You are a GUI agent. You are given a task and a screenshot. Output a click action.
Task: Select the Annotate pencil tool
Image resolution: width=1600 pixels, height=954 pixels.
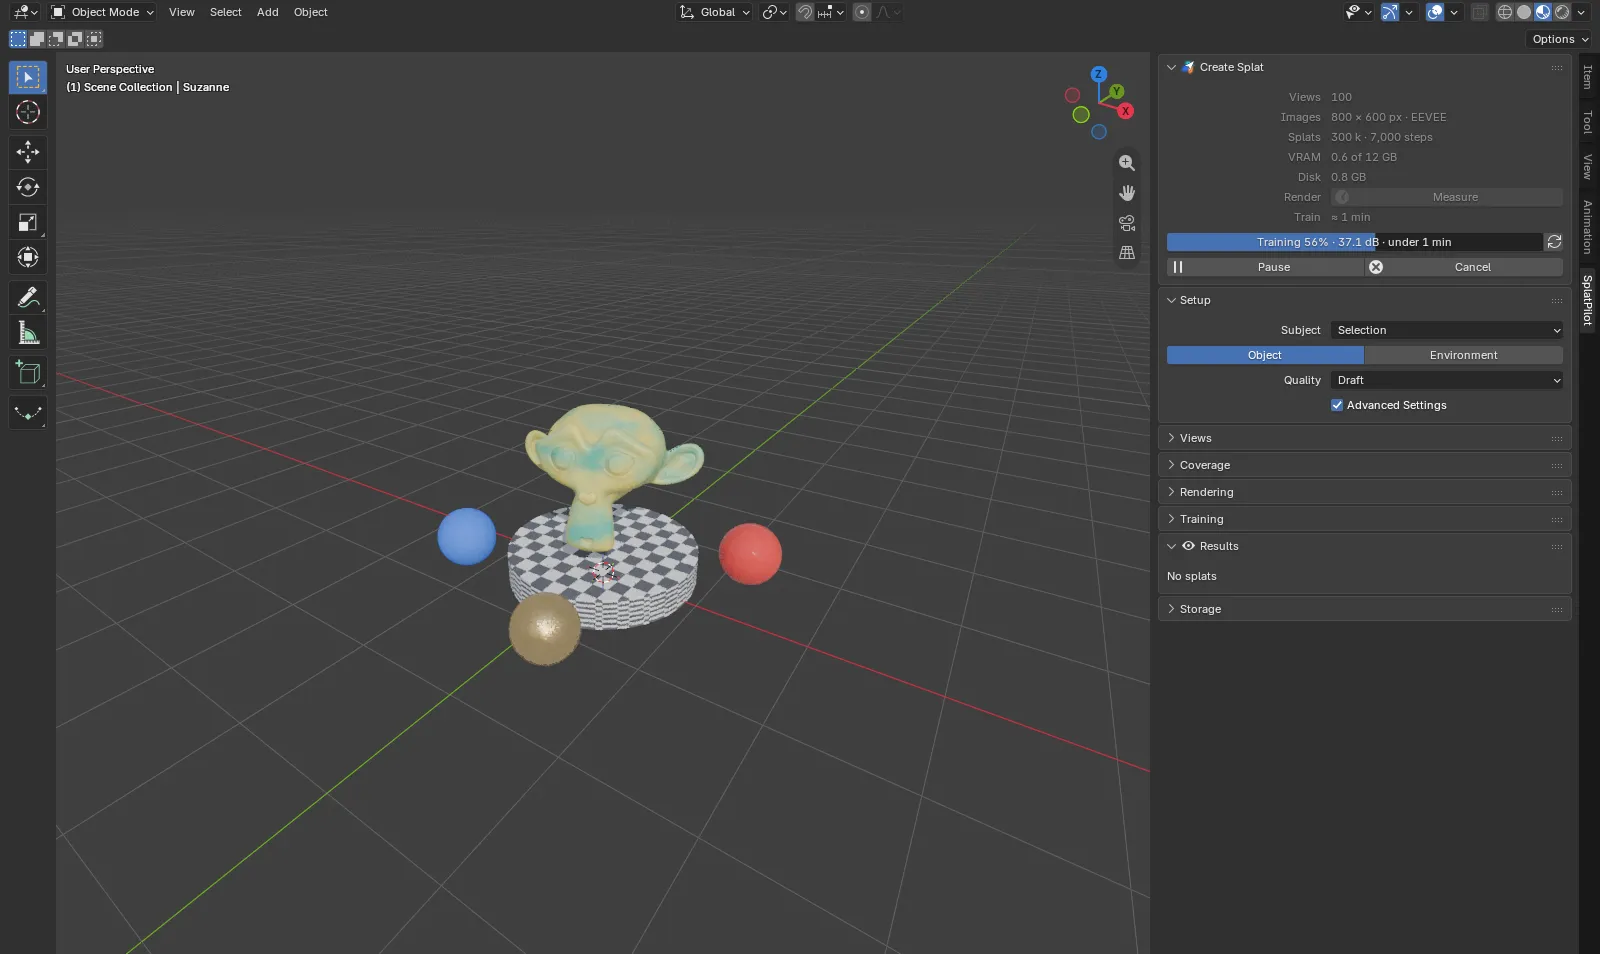[x=28, y=297]
